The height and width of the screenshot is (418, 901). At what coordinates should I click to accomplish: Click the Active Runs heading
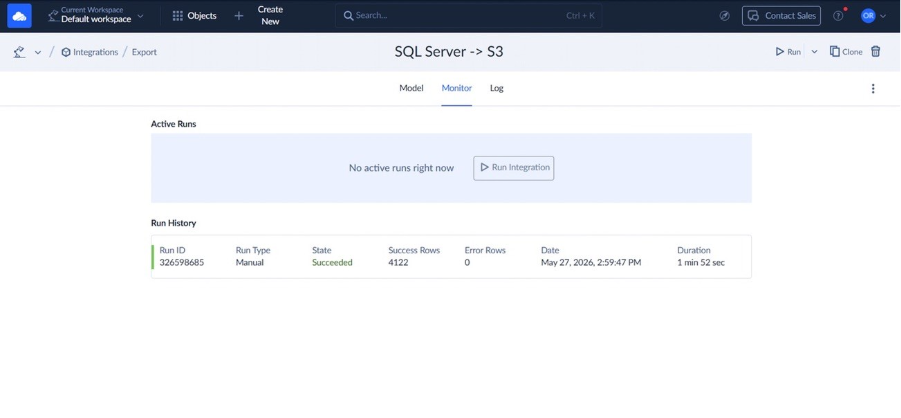(174, 124)
